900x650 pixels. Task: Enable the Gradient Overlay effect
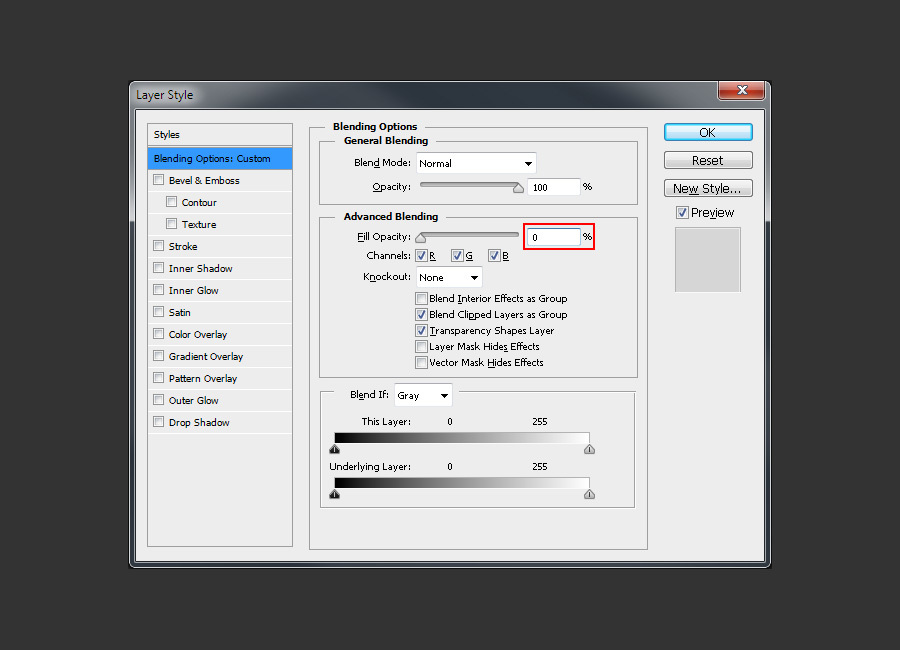(x=157, y=356)
